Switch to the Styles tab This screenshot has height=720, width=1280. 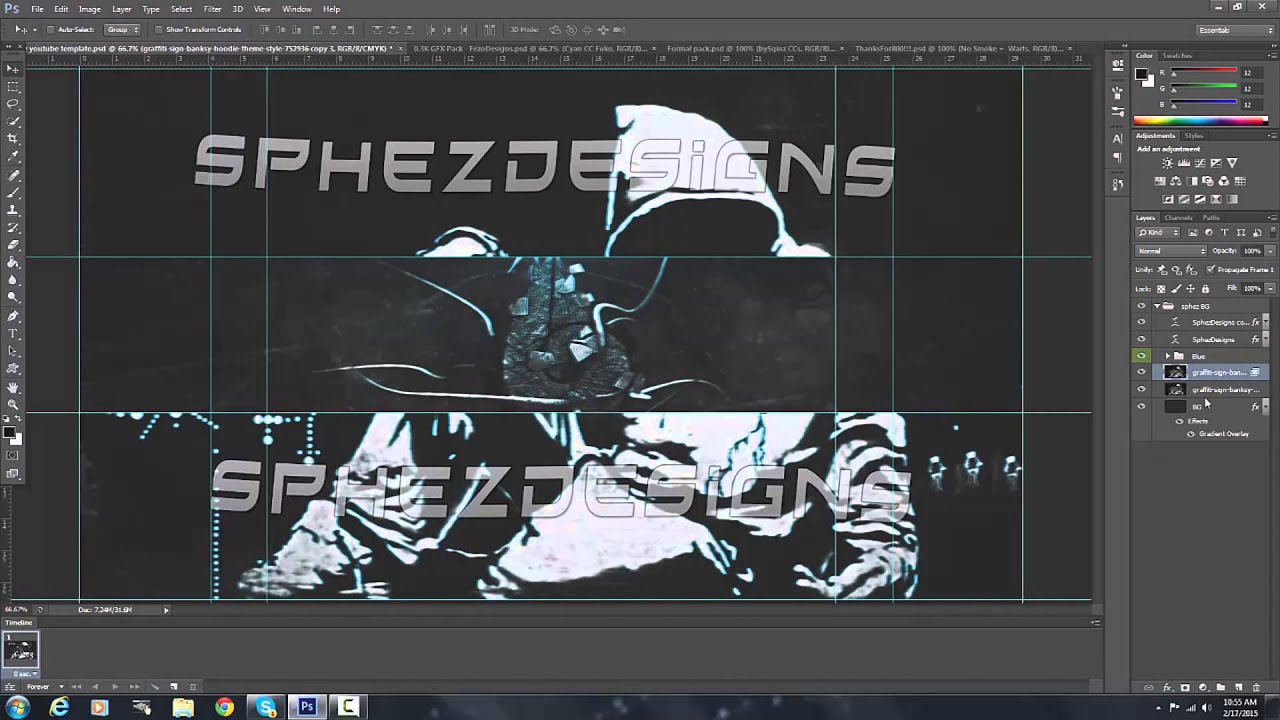click(x=1194, y=136)
